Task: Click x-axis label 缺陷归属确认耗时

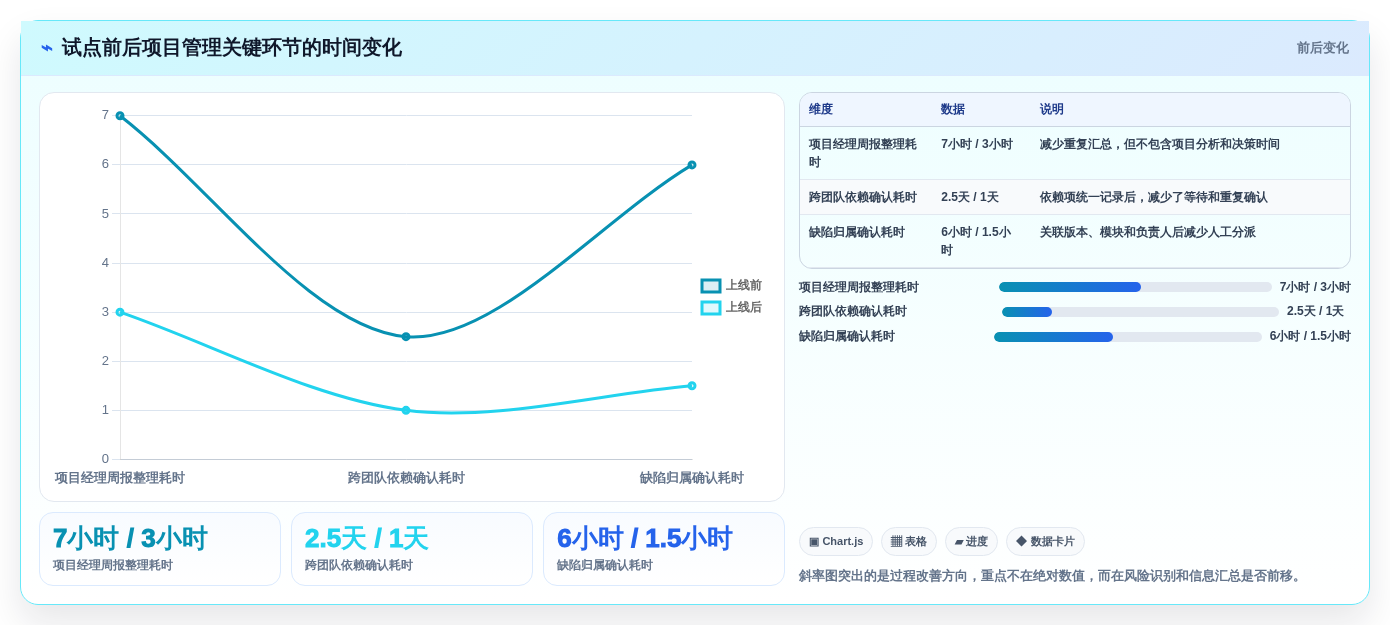Action: pos(692,478)
